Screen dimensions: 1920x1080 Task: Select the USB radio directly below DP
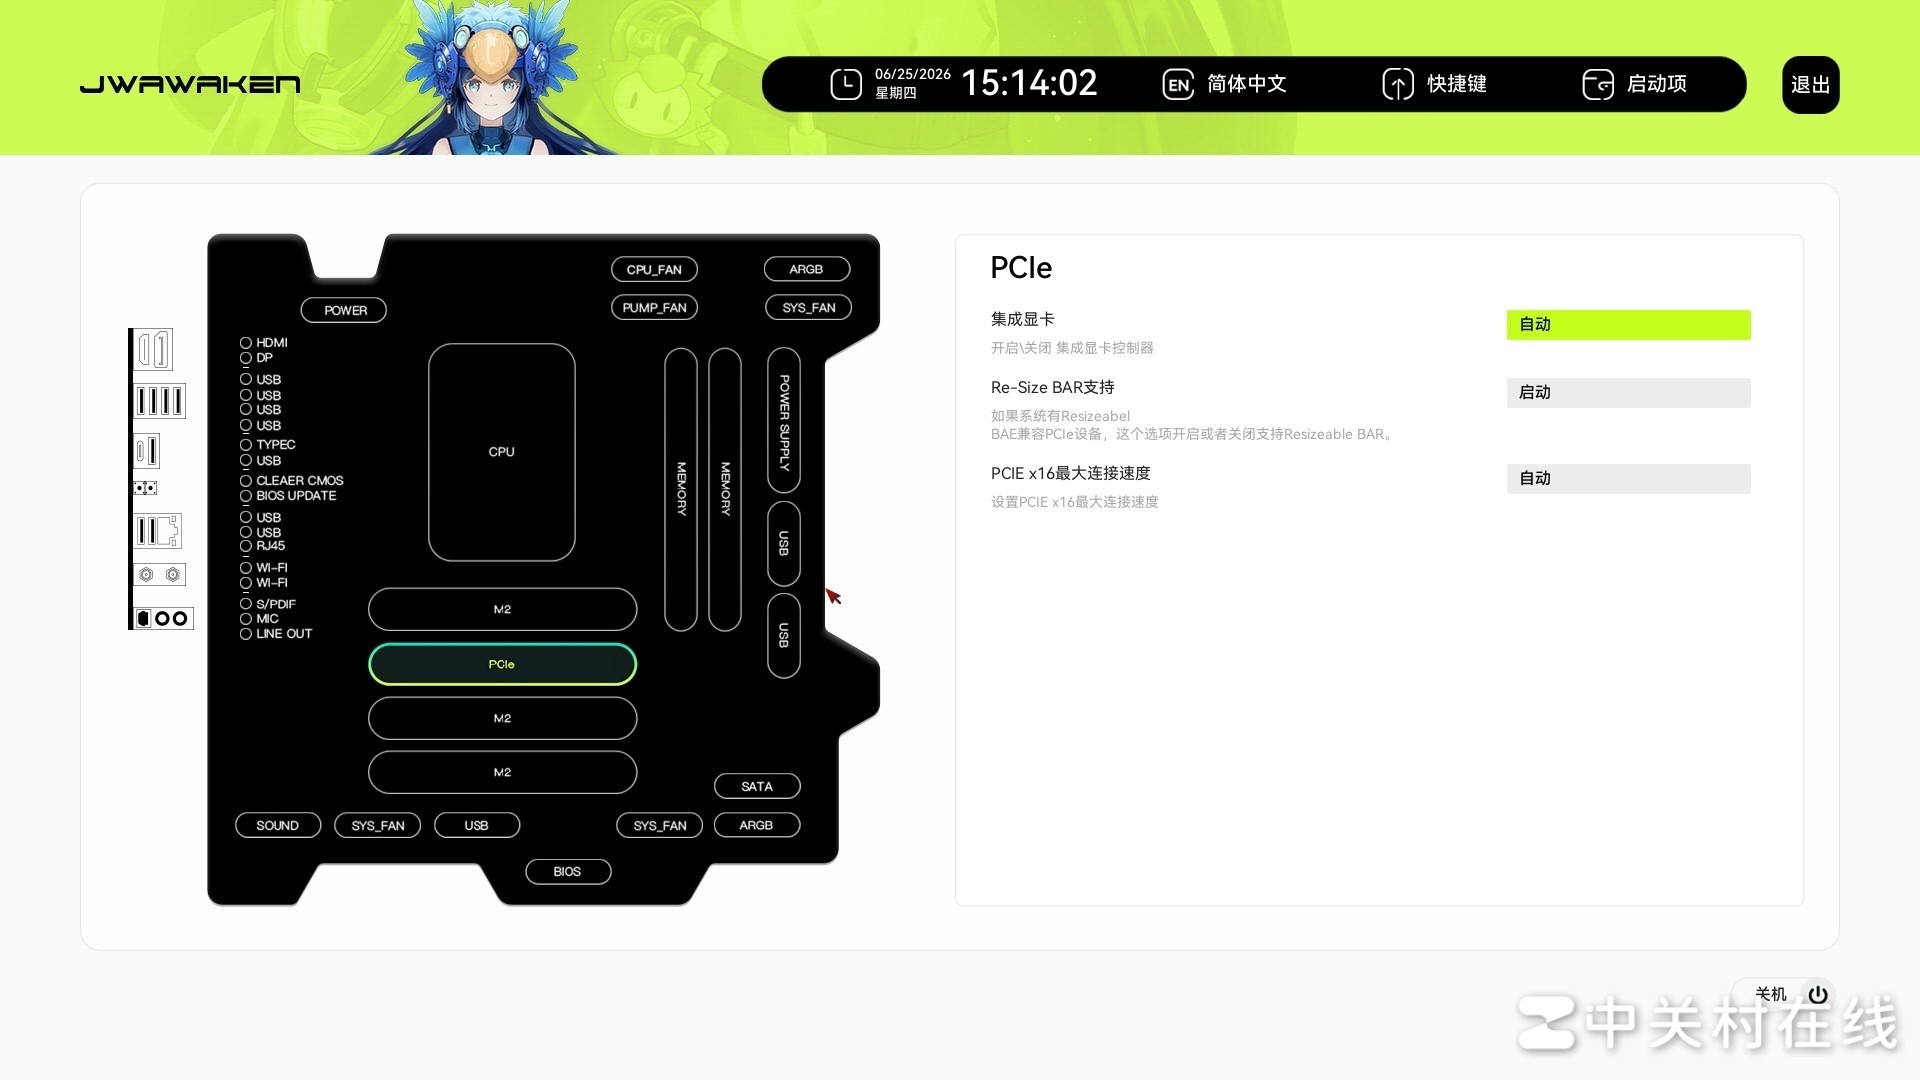point(245,380)
